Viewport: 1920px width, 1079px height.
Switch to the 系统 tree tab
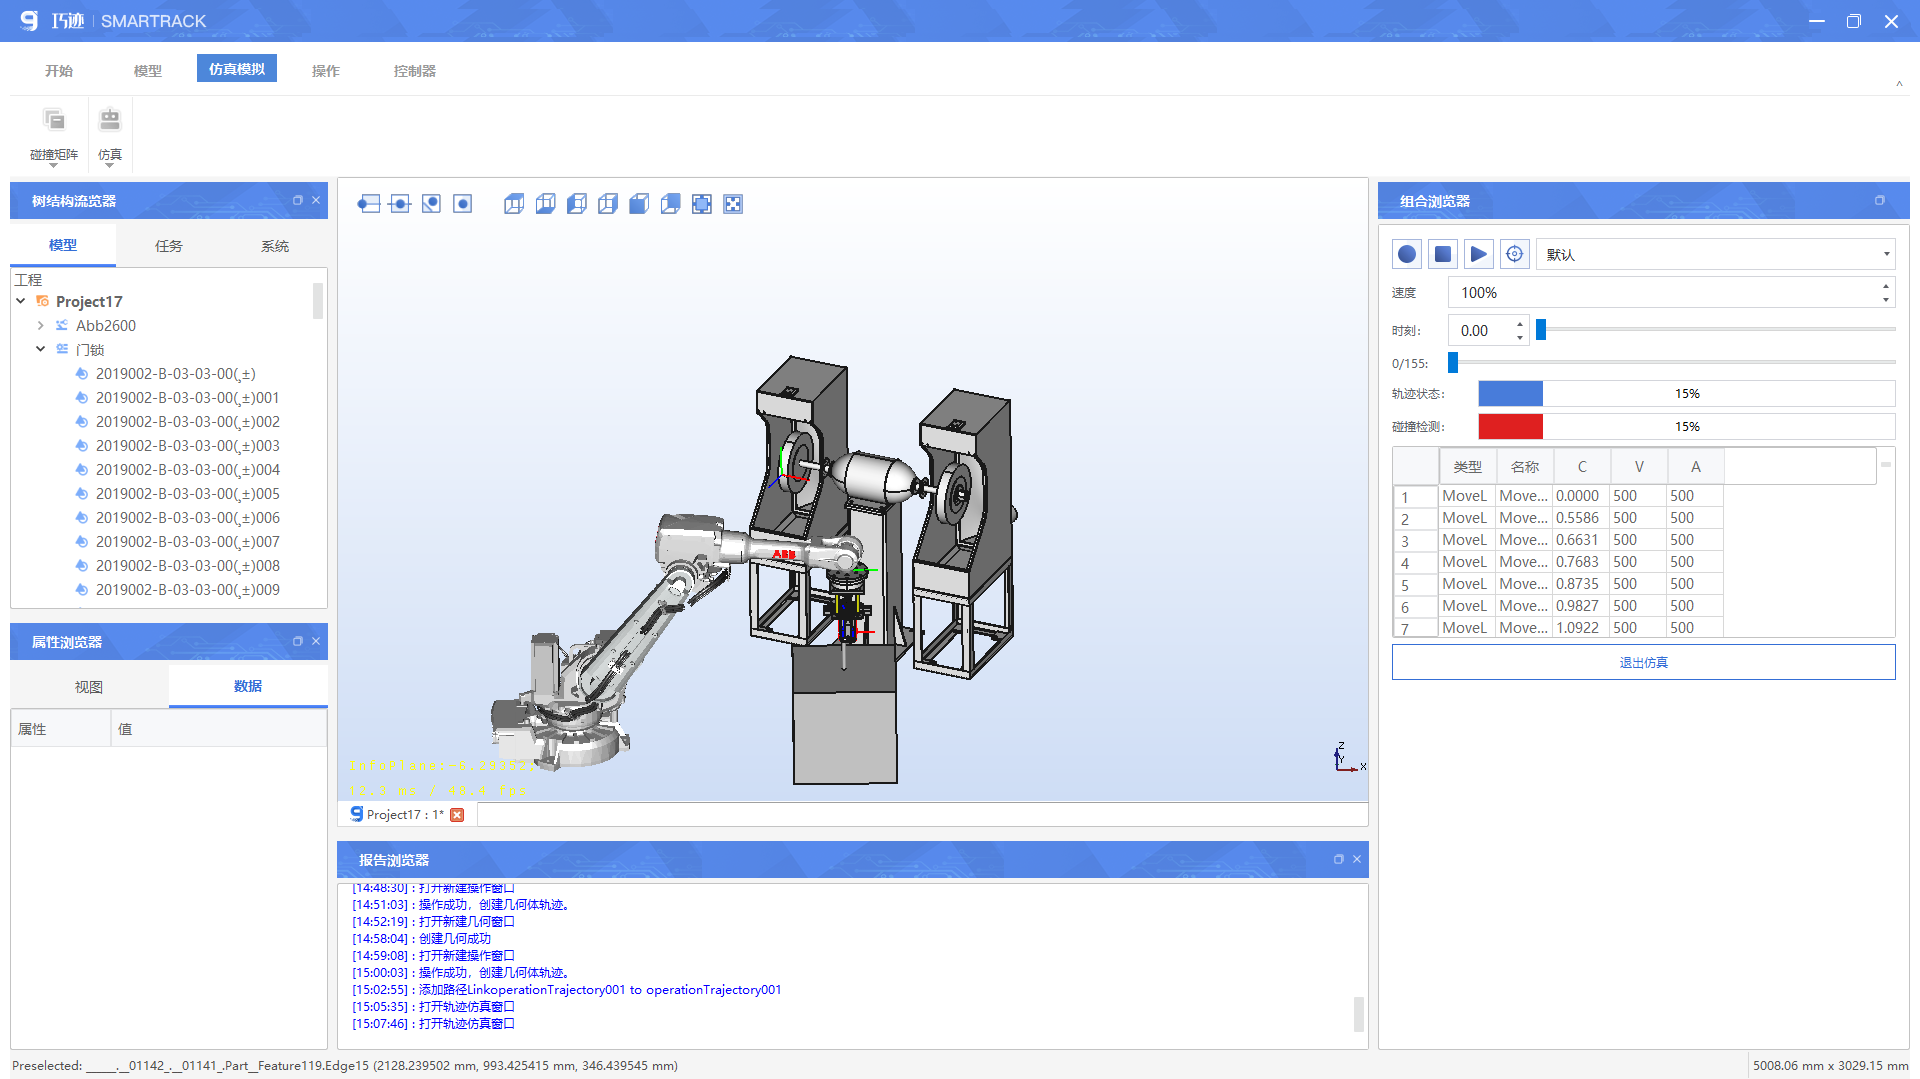click(275, 246)
